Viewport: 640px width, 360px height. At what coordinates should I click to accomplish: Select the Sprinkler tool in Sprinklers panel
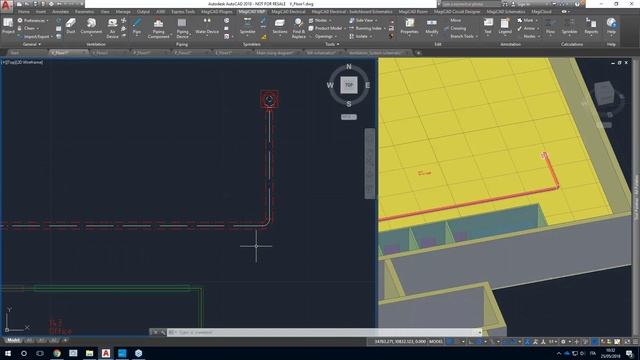click(247, 26)
